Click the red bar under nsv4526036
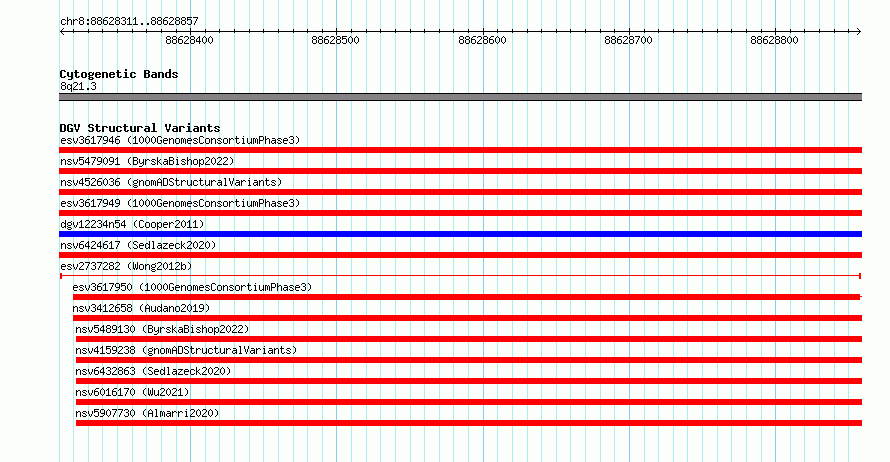The height and width of the screenshot is (462, 890). coord(460,192)
